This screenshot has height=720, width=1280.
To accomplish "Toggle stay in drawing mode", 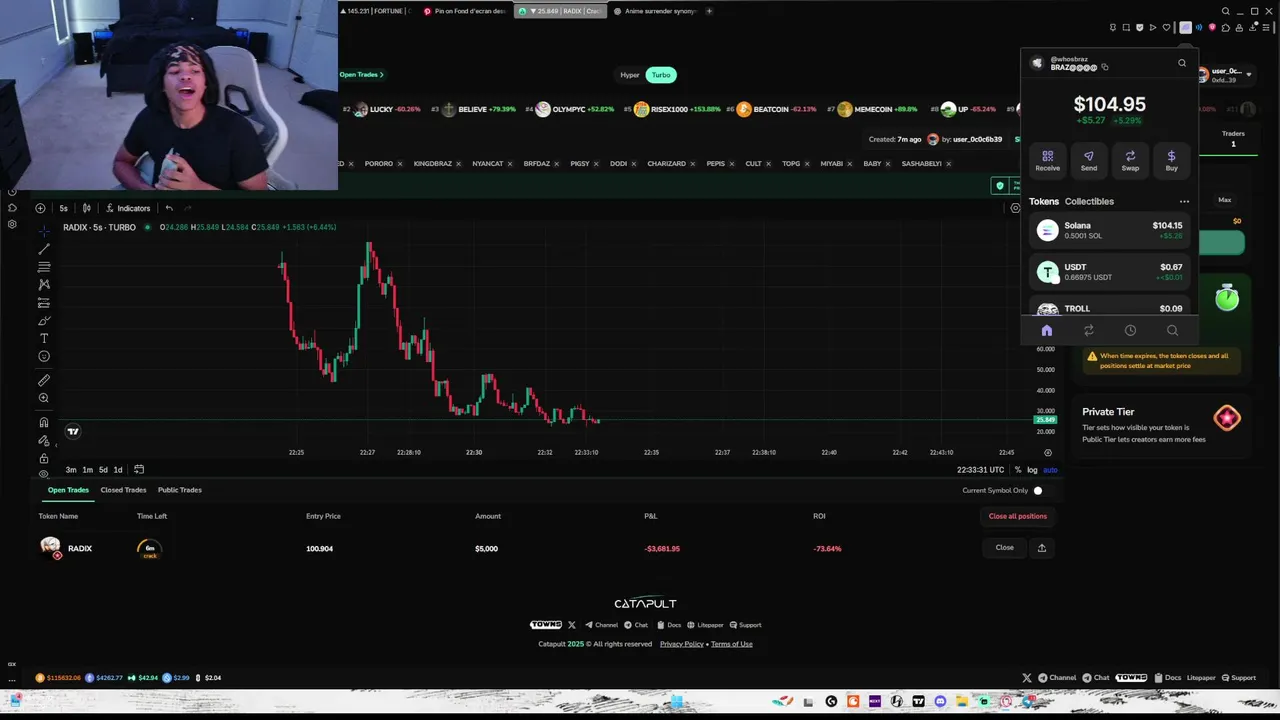I will [x=44, y=440].
